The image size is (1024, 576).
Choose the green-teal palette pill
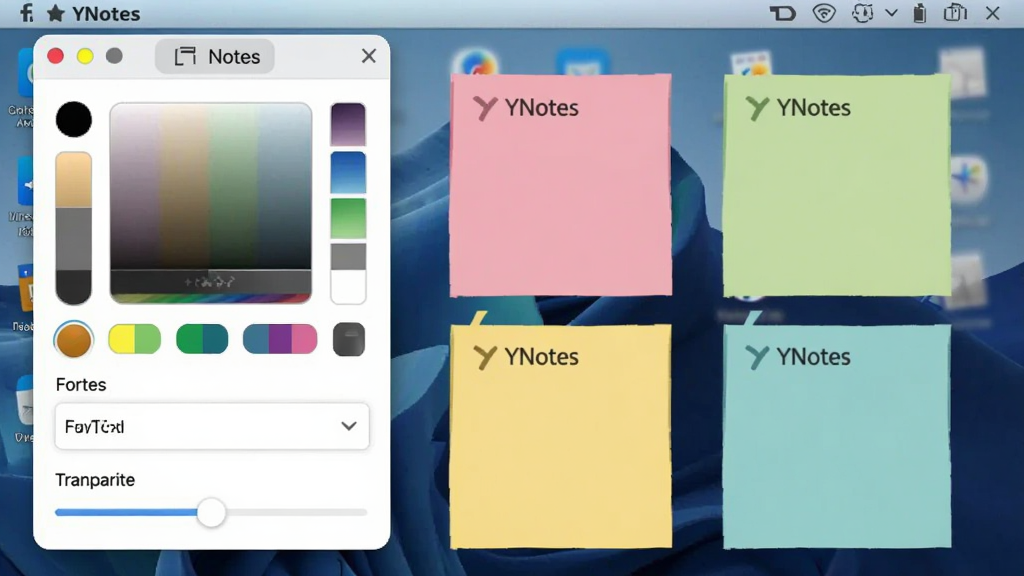coord(202,339)
